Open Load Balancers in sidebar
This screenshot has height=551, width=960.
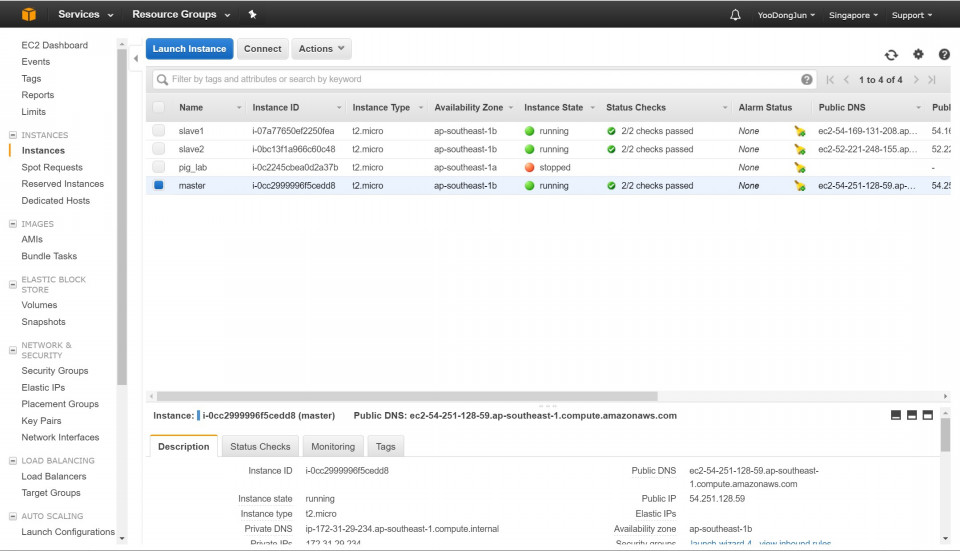54,476
